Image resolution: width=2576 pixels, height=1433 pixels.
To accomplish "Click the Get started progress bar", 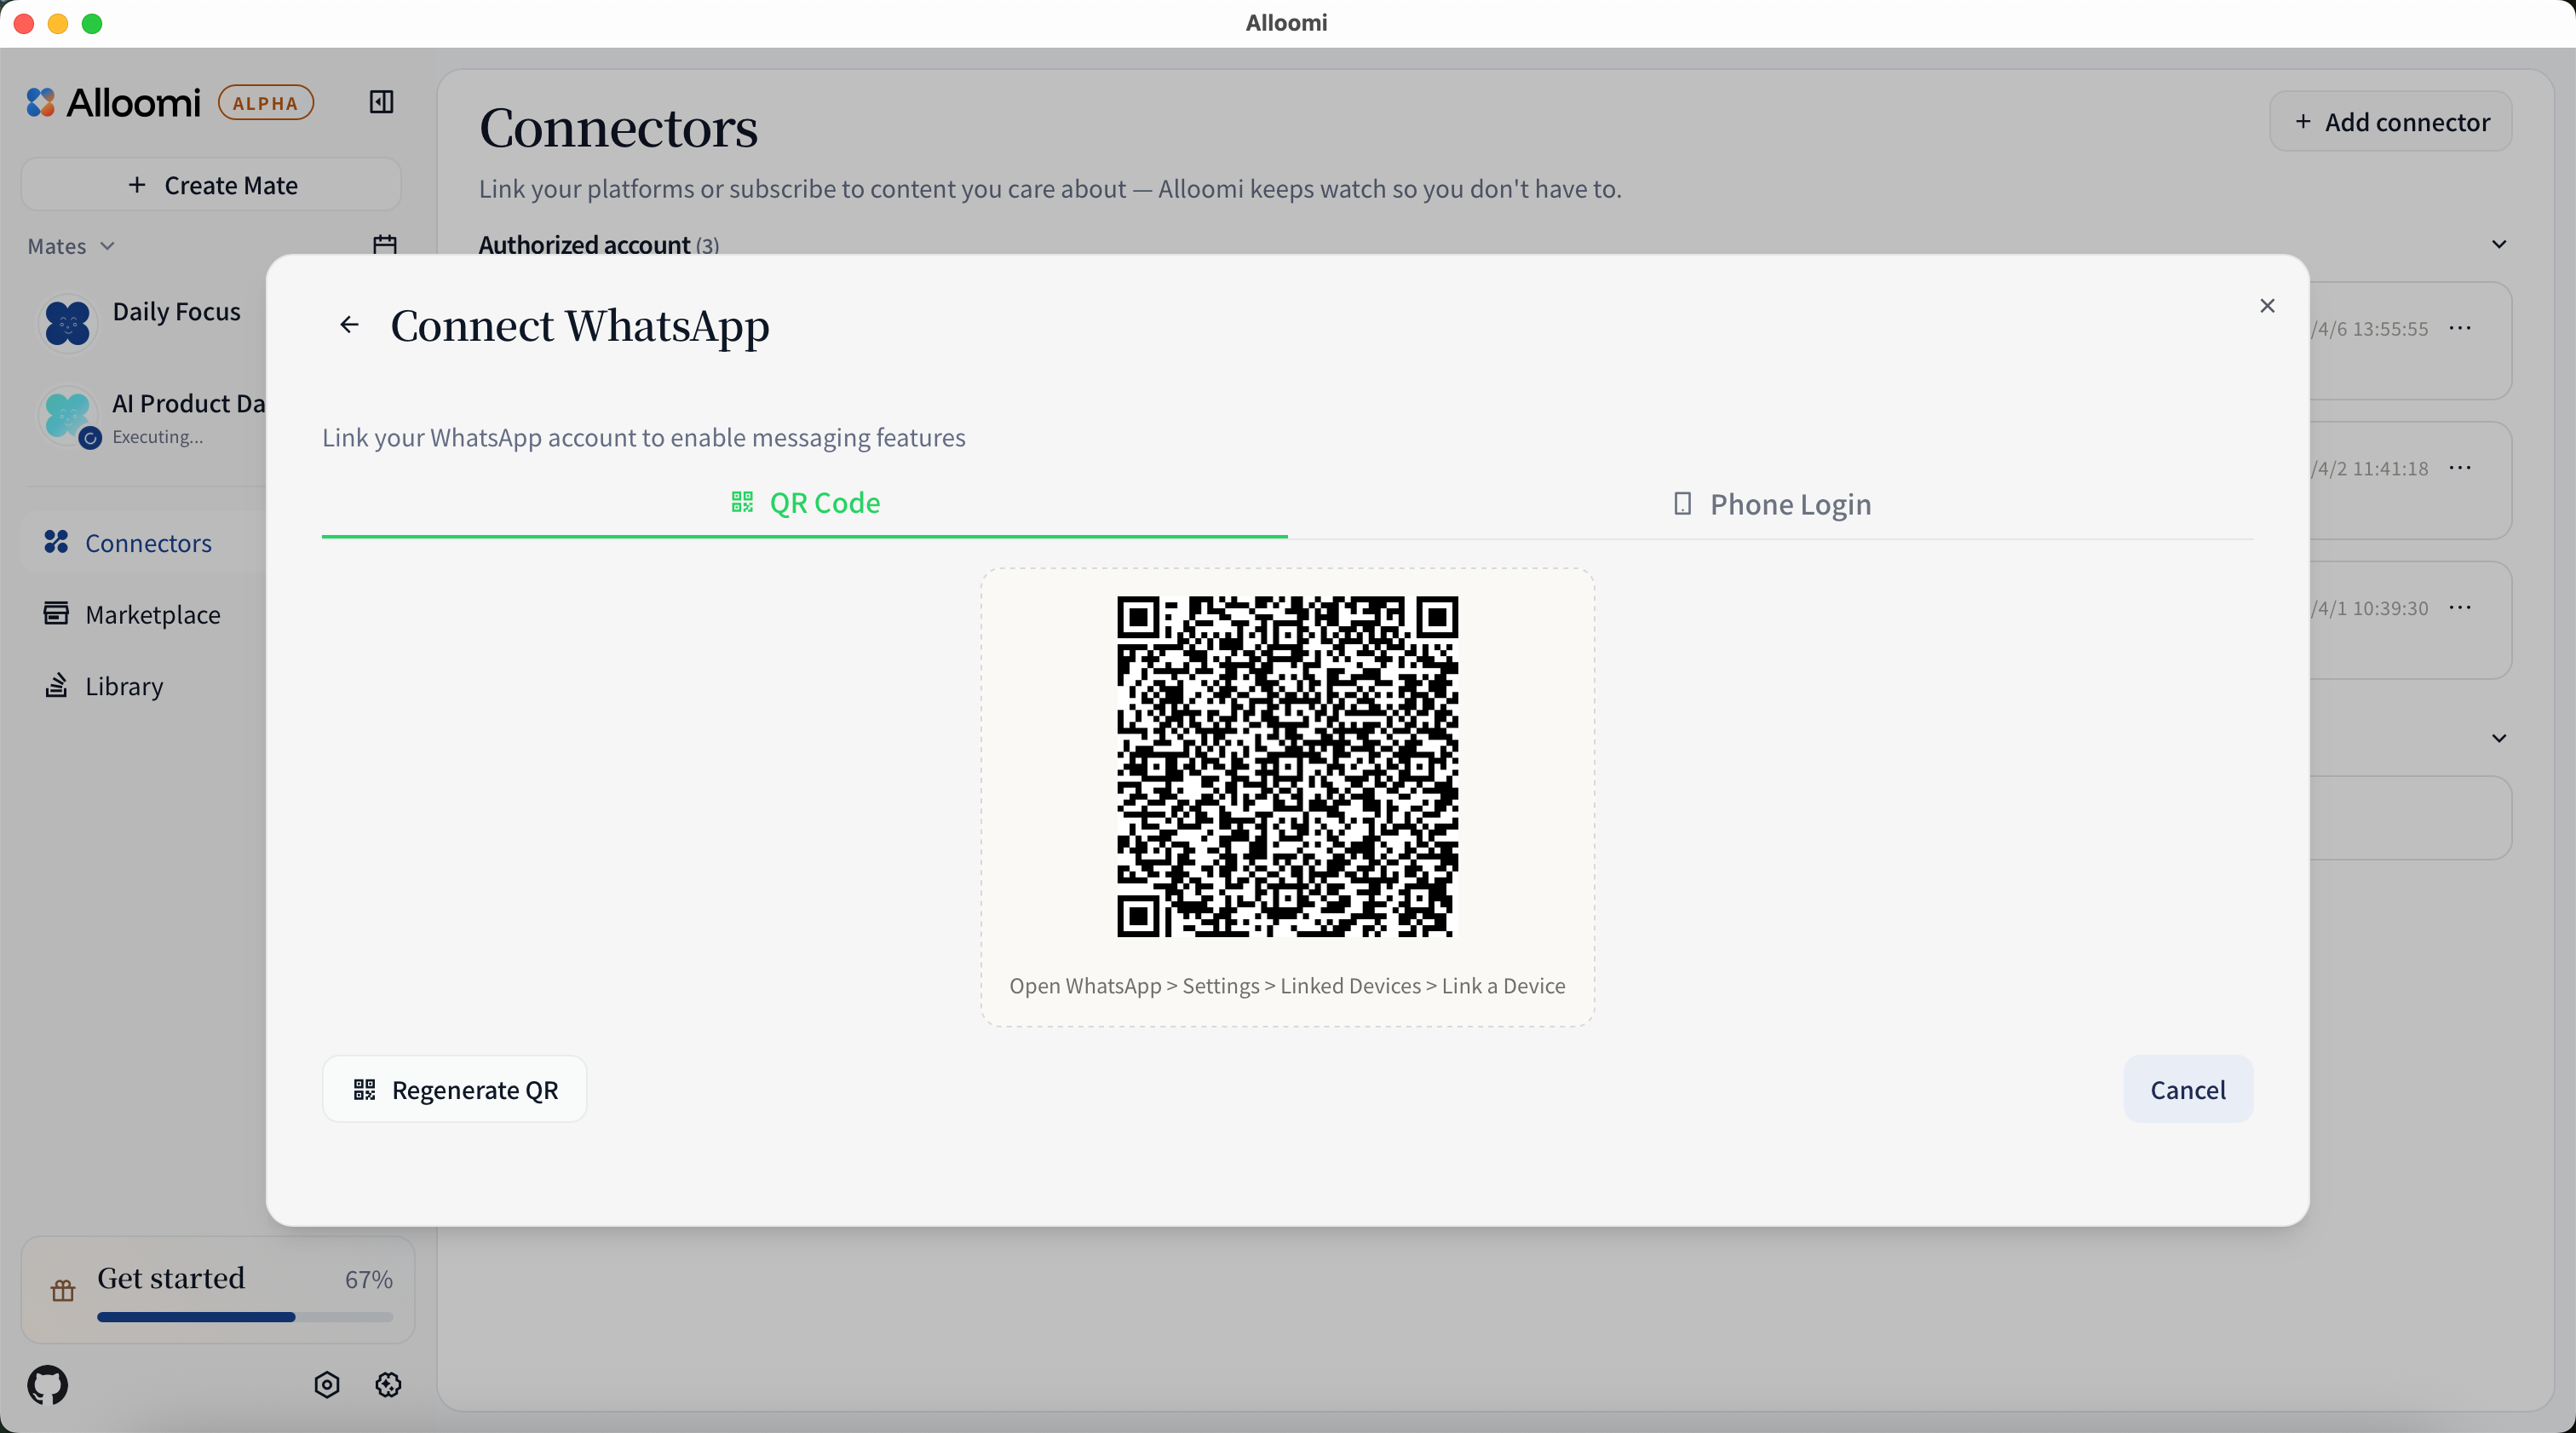I will 245,1317.
